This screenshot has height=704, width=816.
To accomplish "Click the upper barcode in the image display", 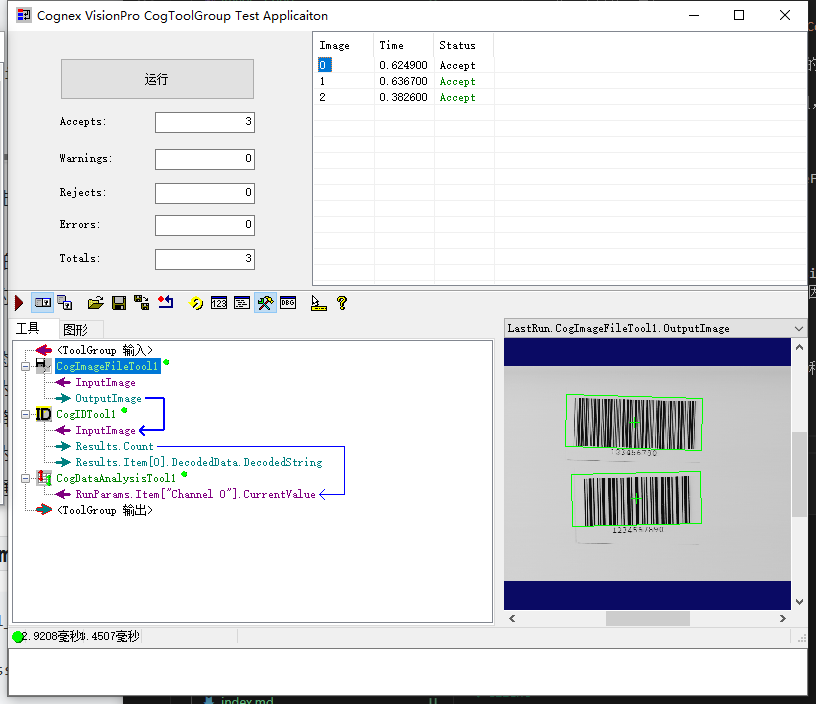I will [634, 423].
